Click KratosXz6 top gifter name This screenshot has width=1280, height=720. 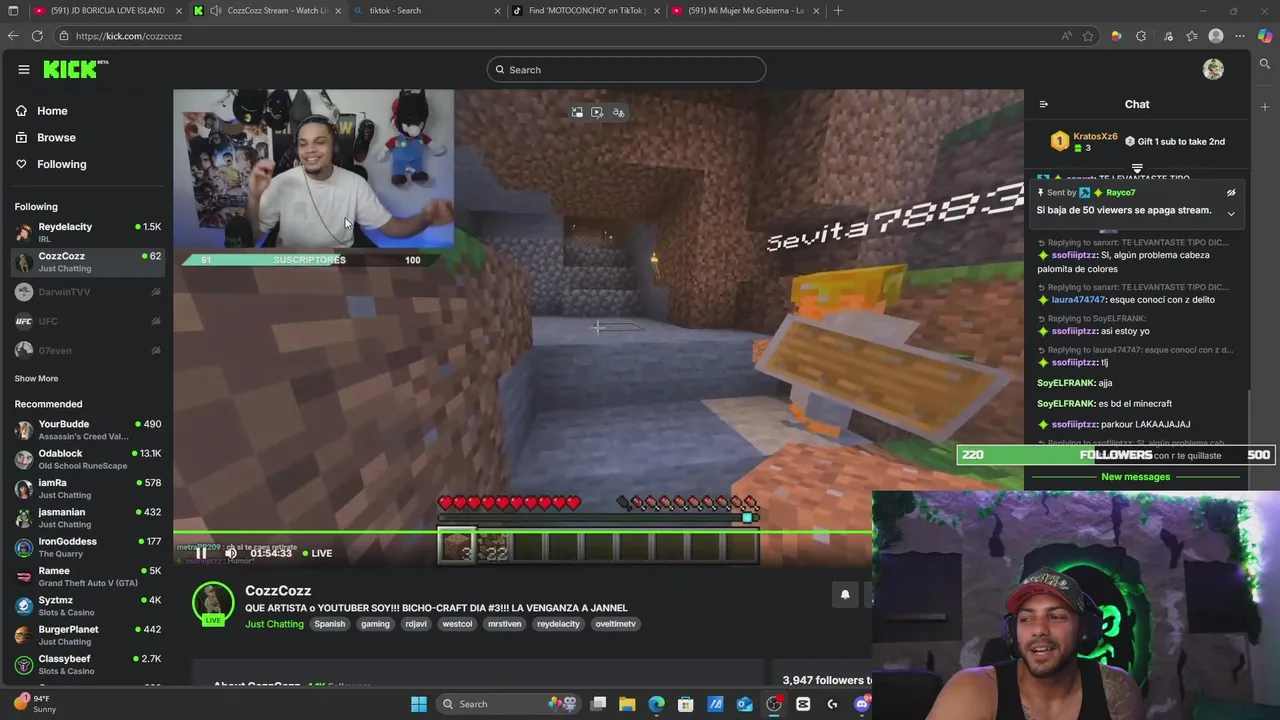1095,136
